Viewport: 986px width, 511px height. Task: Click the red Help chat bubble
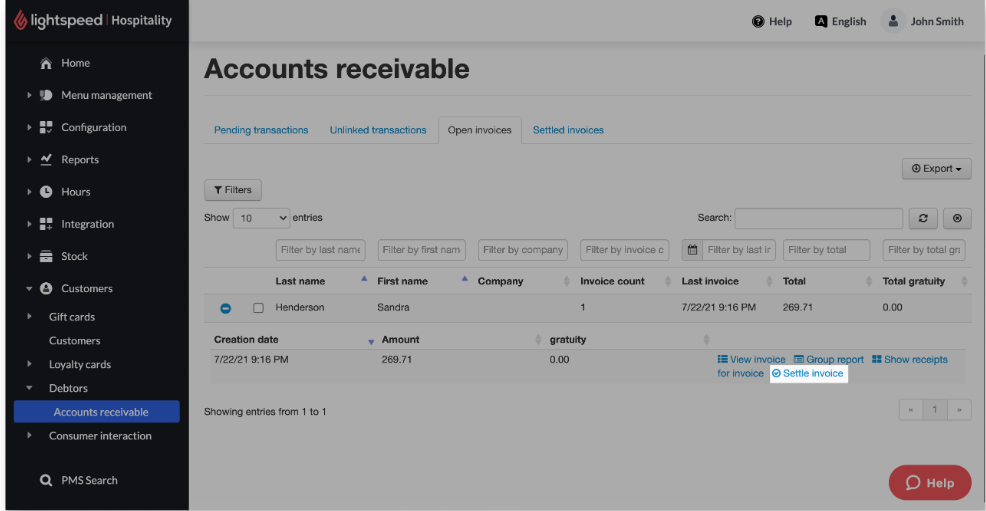click(x=929, y=482)
